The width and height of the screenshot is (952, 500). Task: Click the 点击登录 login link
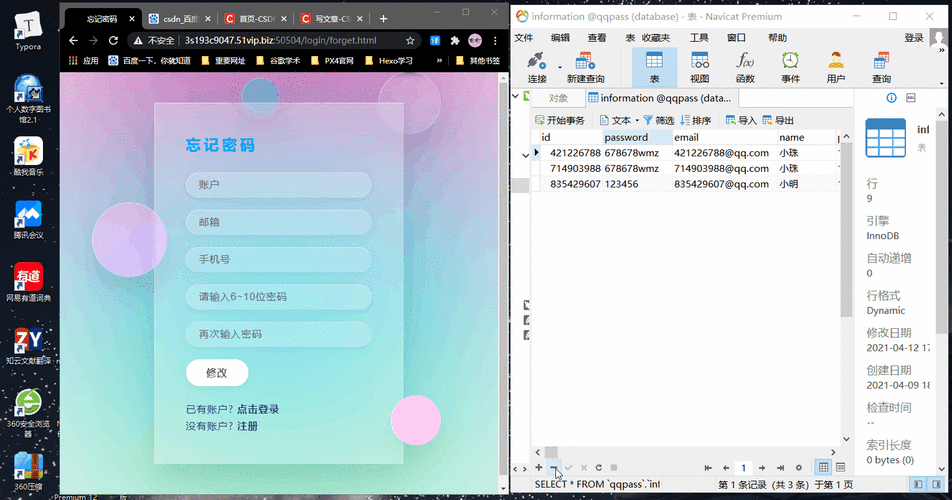(x=258, y=409)
